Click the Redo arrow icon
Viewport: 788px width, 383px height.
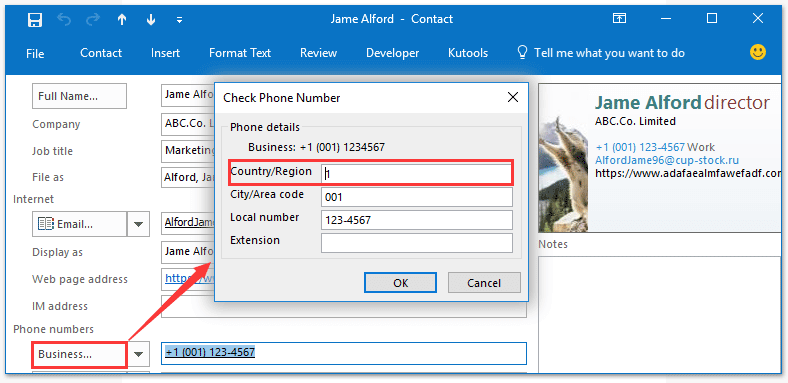click(93, 20)
